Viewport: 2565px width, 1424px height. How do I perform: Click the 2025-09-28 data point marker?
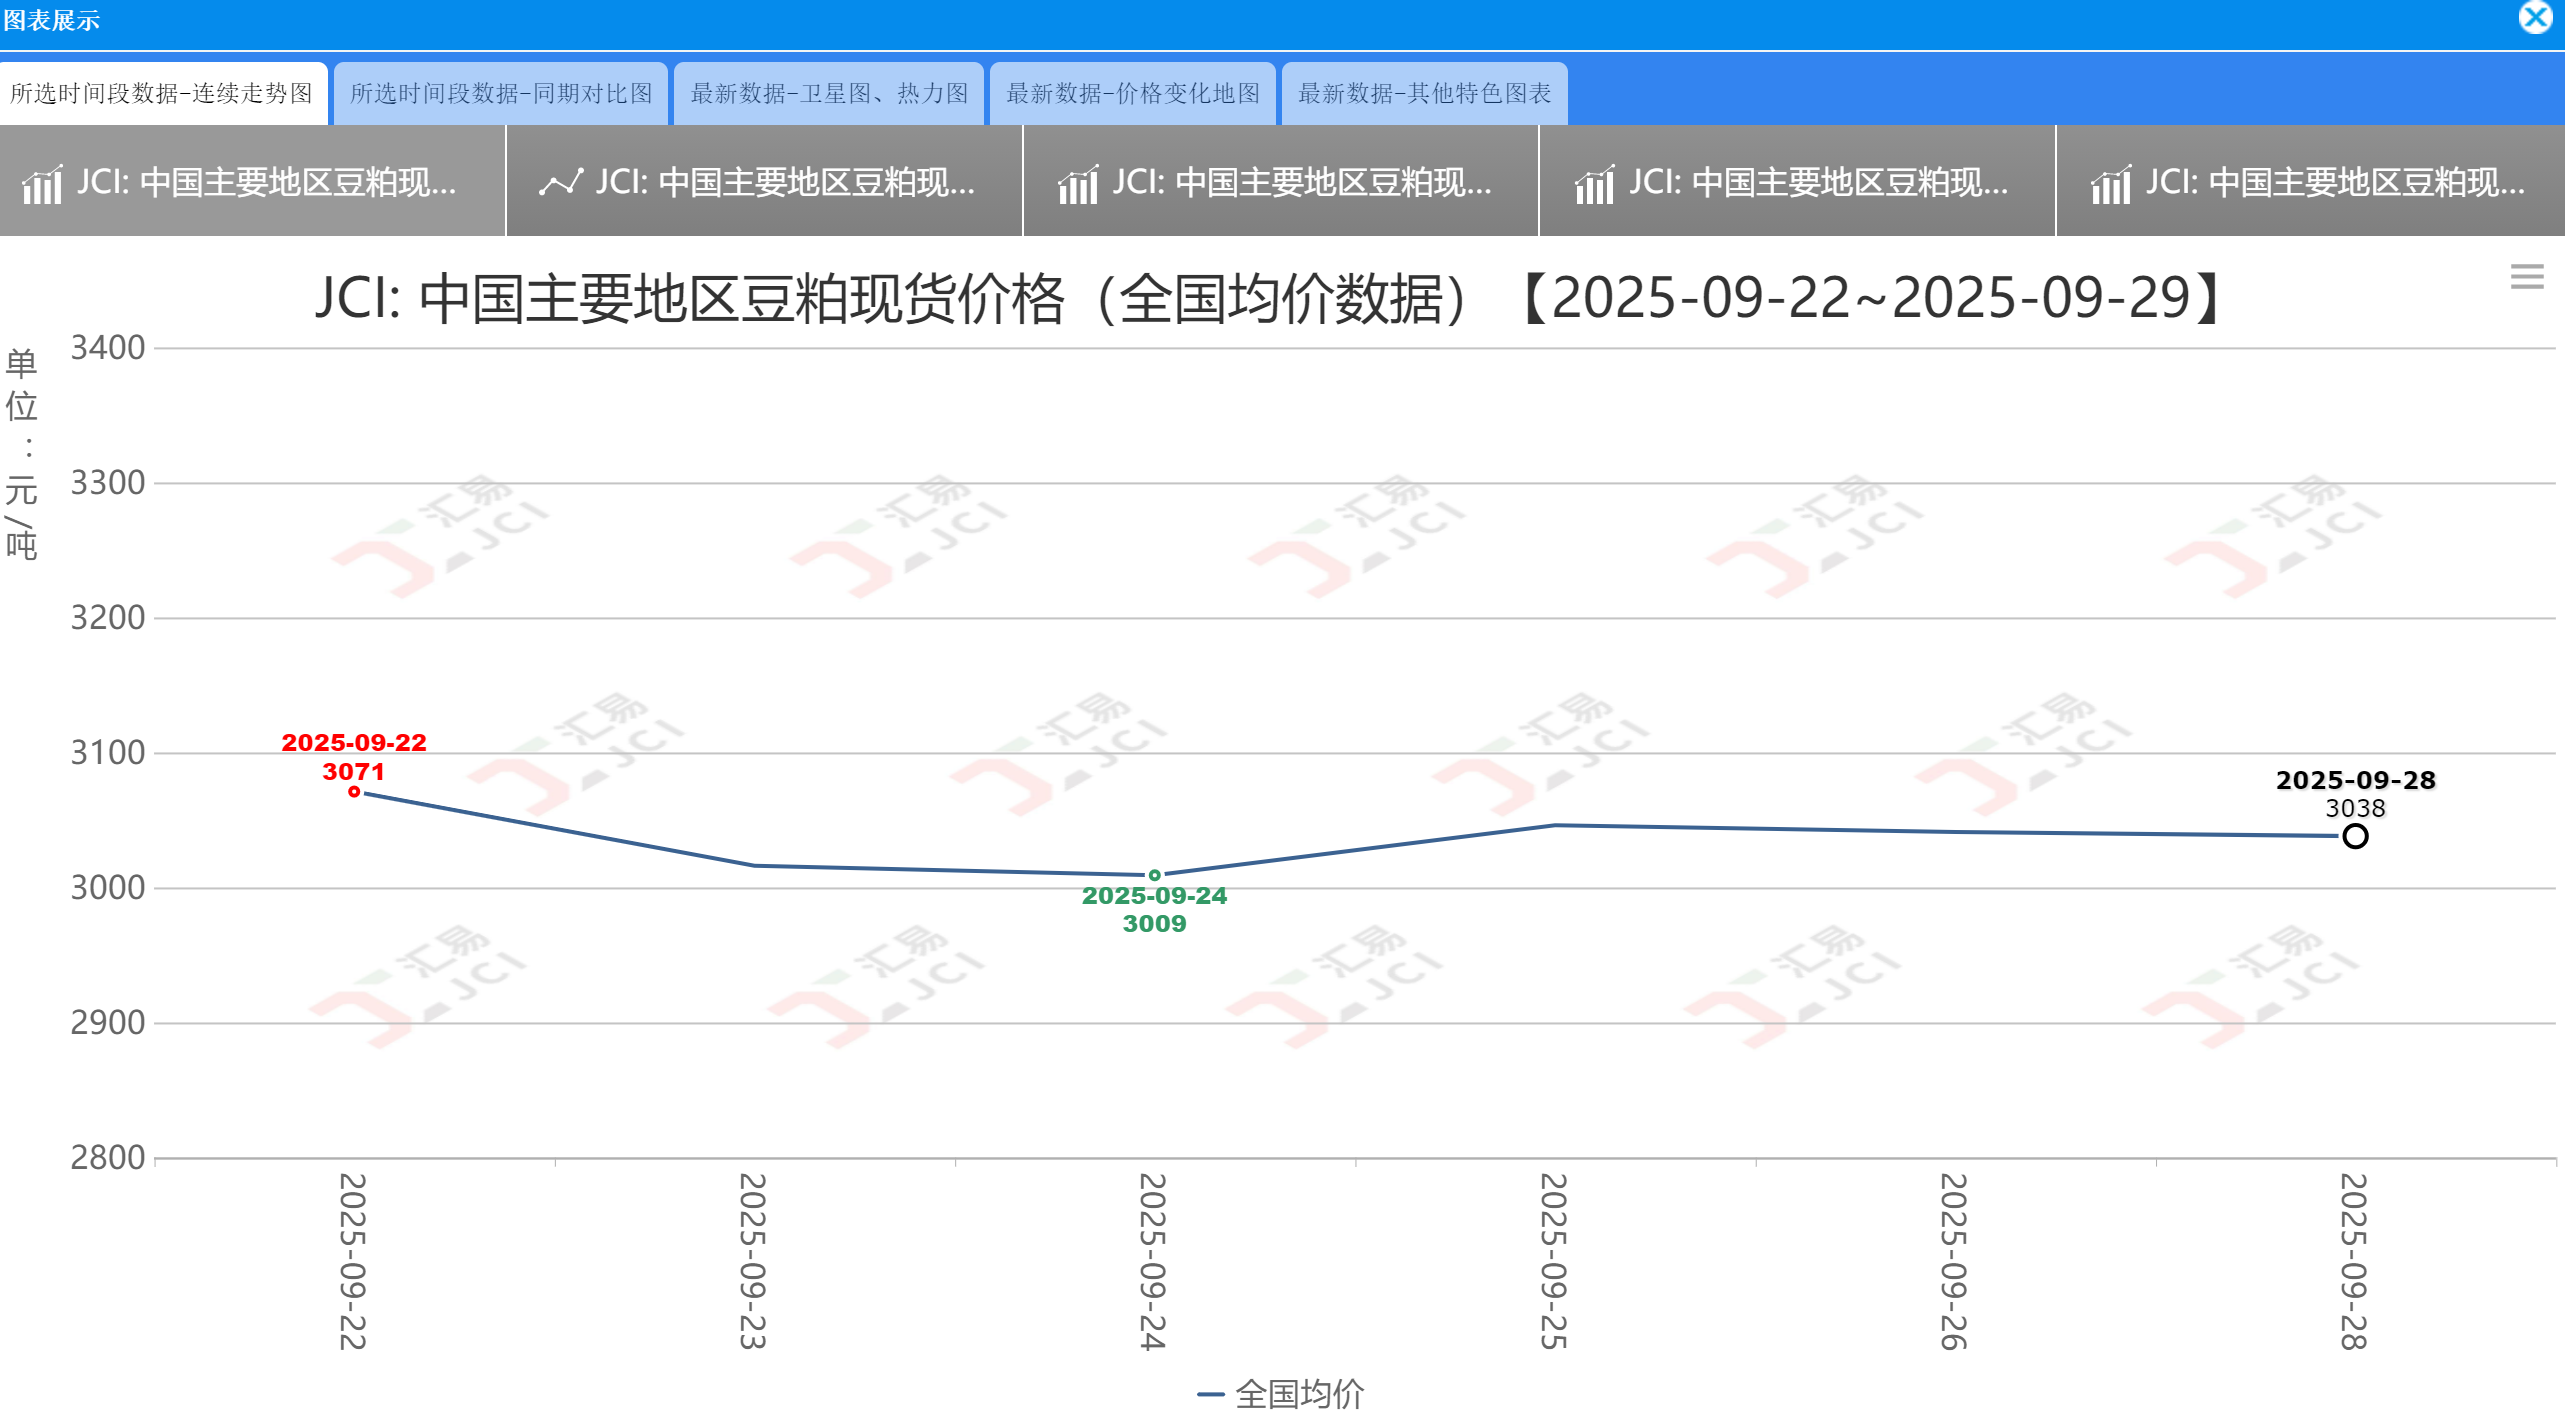(x=2355, y=837)
